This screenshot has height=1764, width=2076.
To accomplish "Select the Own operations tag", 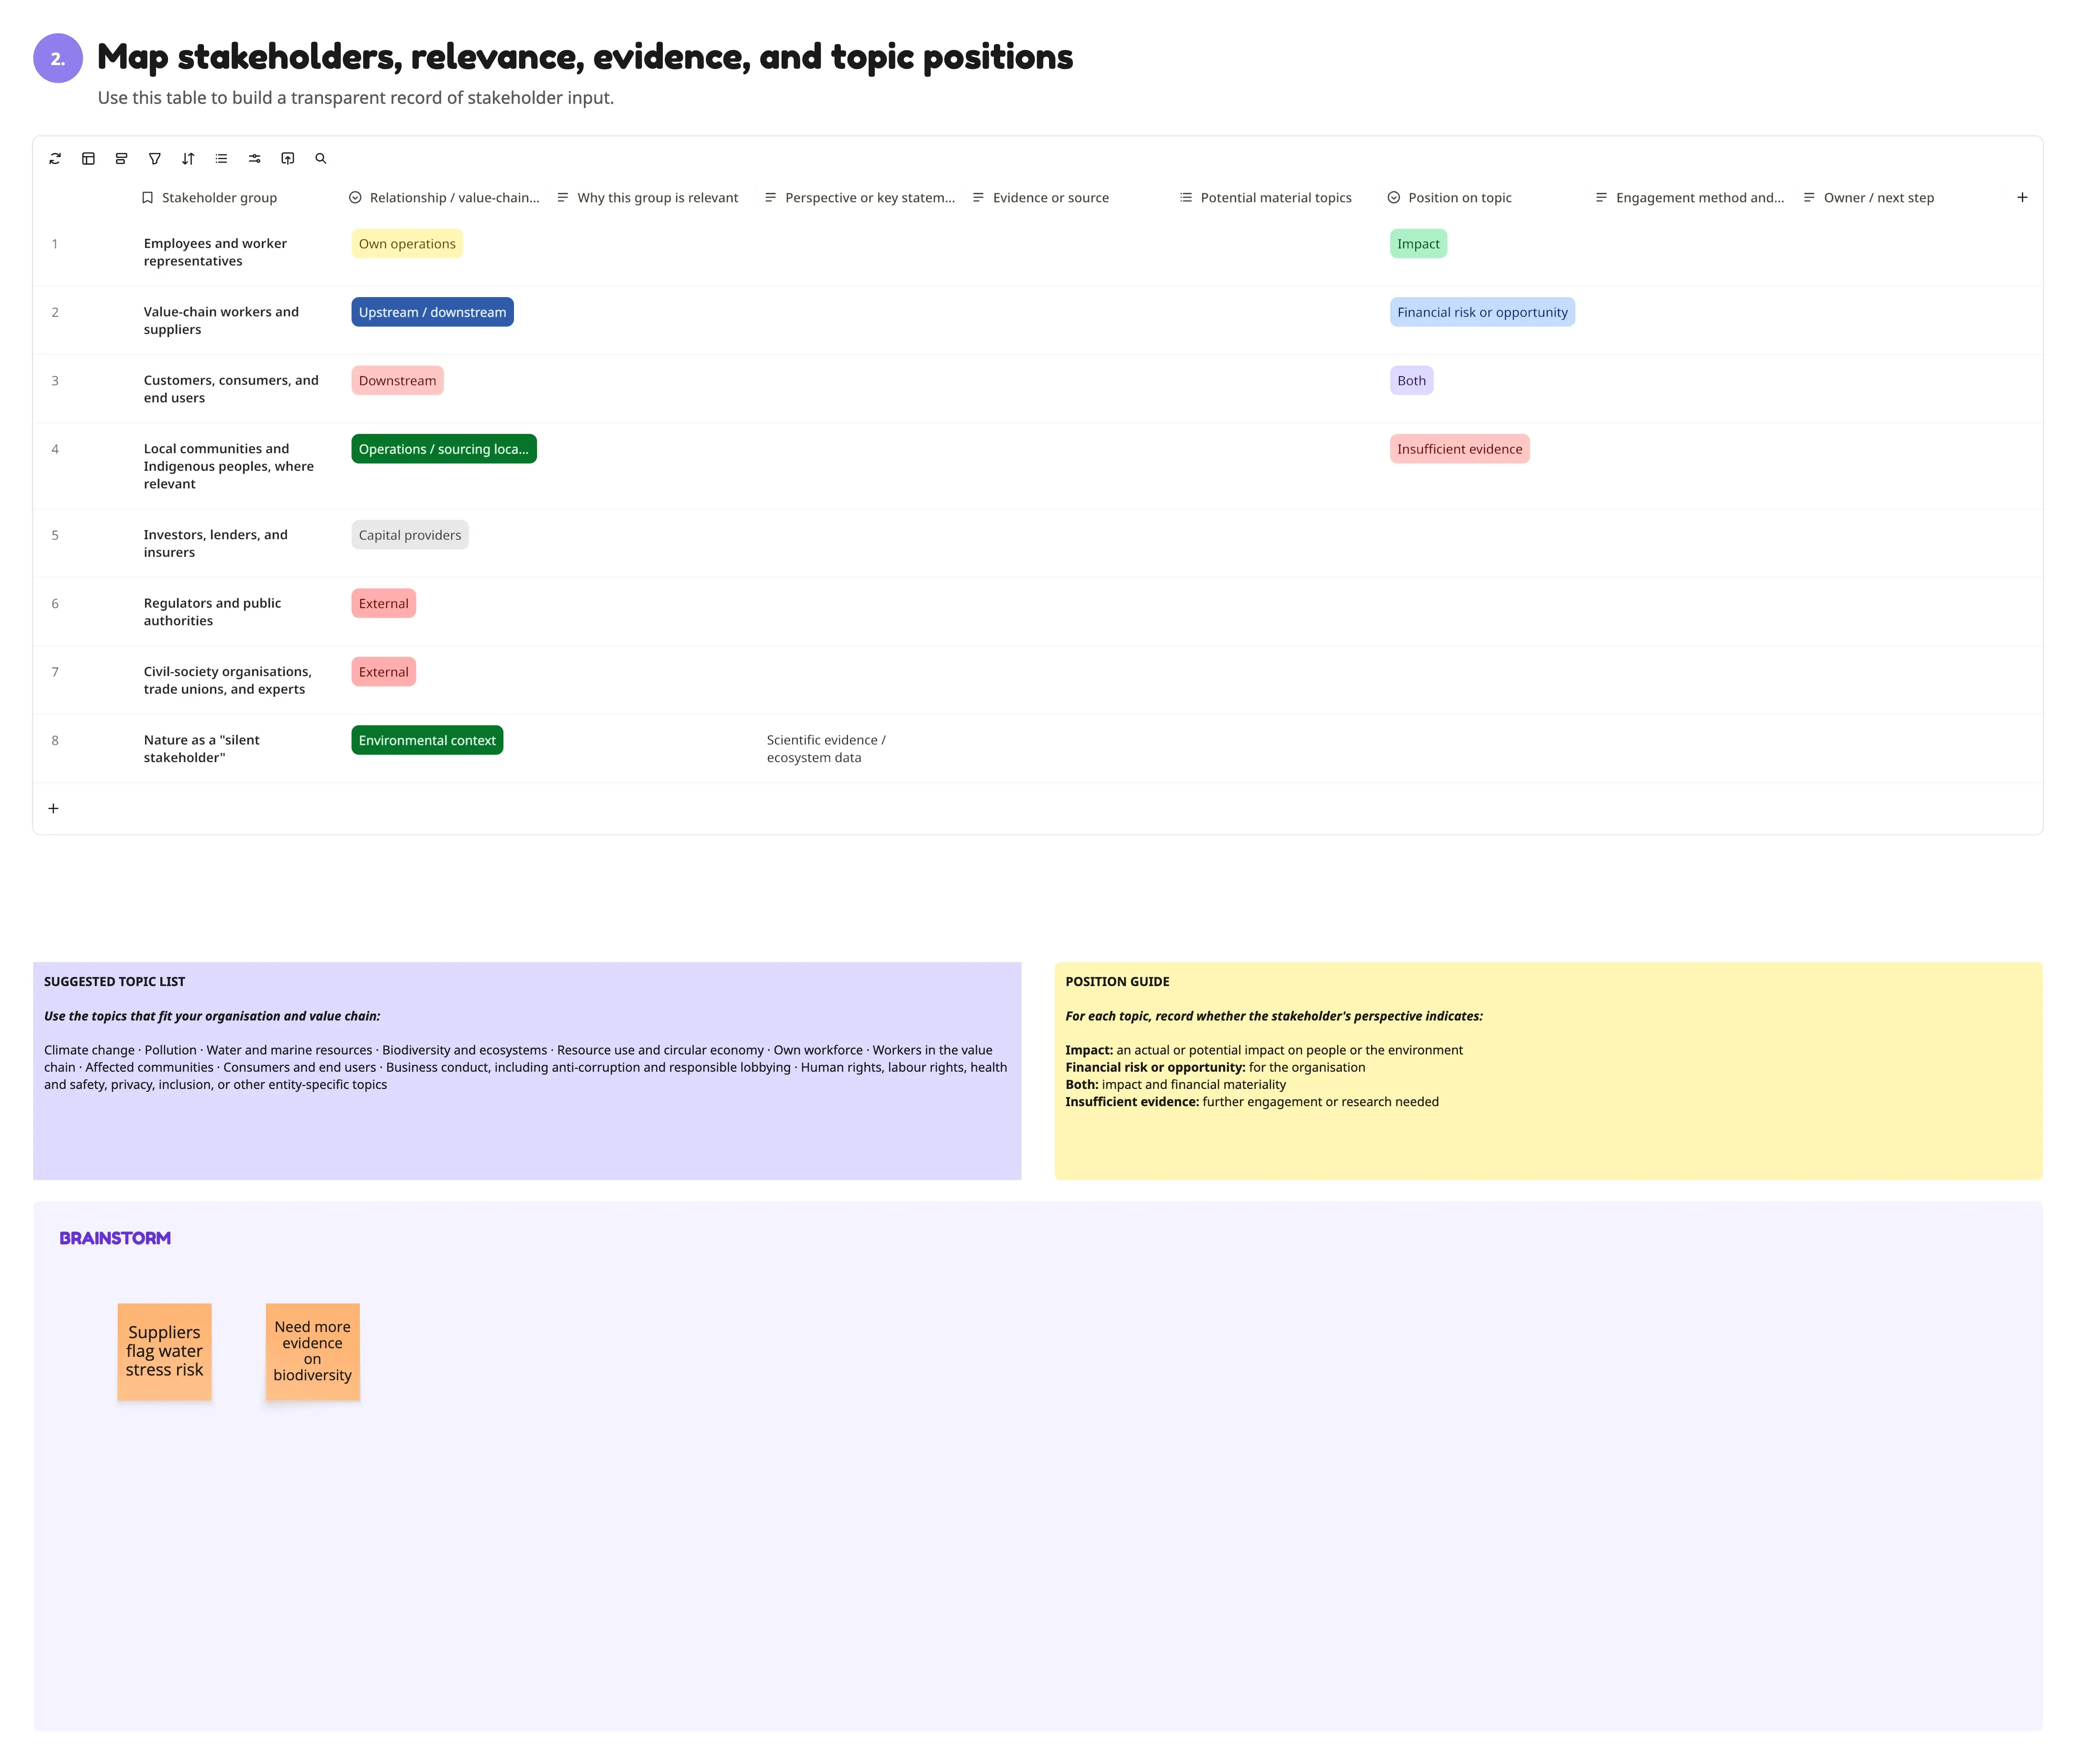I will [407, 244].
